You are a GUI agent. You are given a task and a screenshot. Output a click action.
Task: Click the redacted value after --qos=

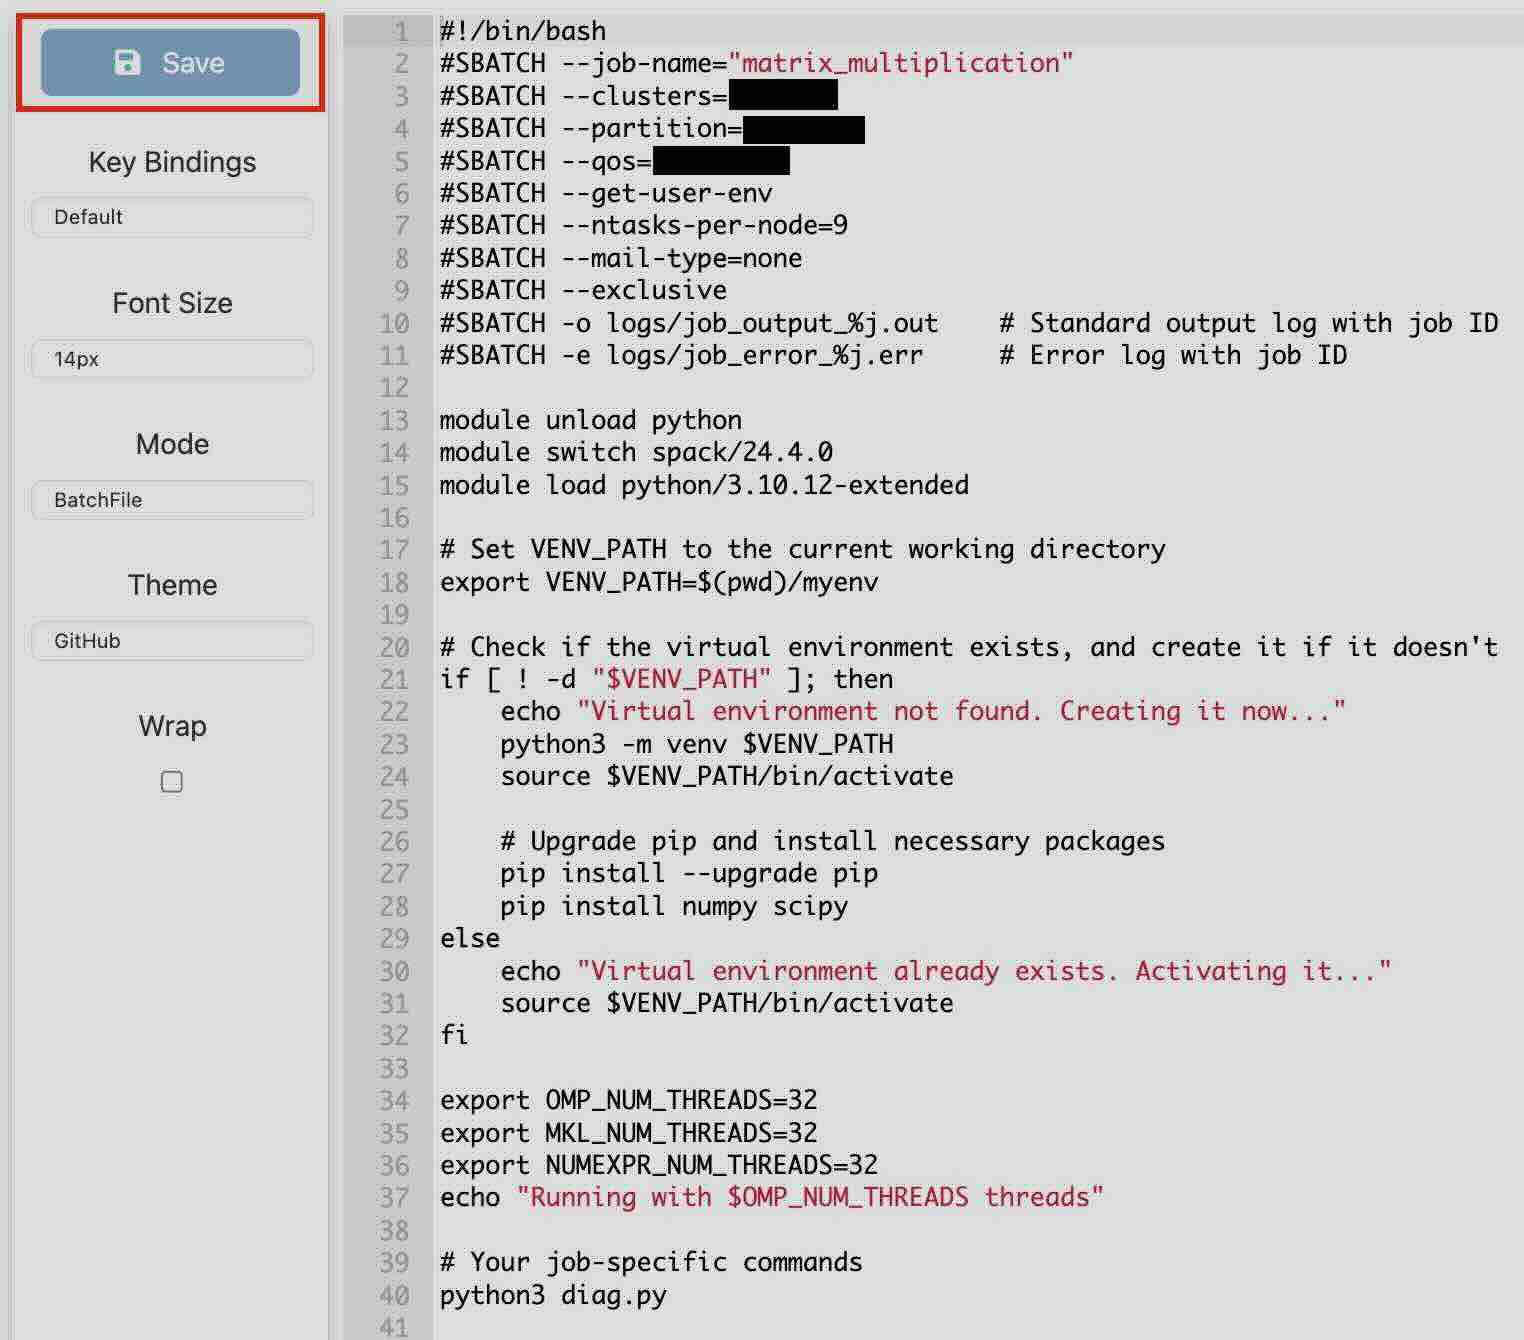point(720,161)
